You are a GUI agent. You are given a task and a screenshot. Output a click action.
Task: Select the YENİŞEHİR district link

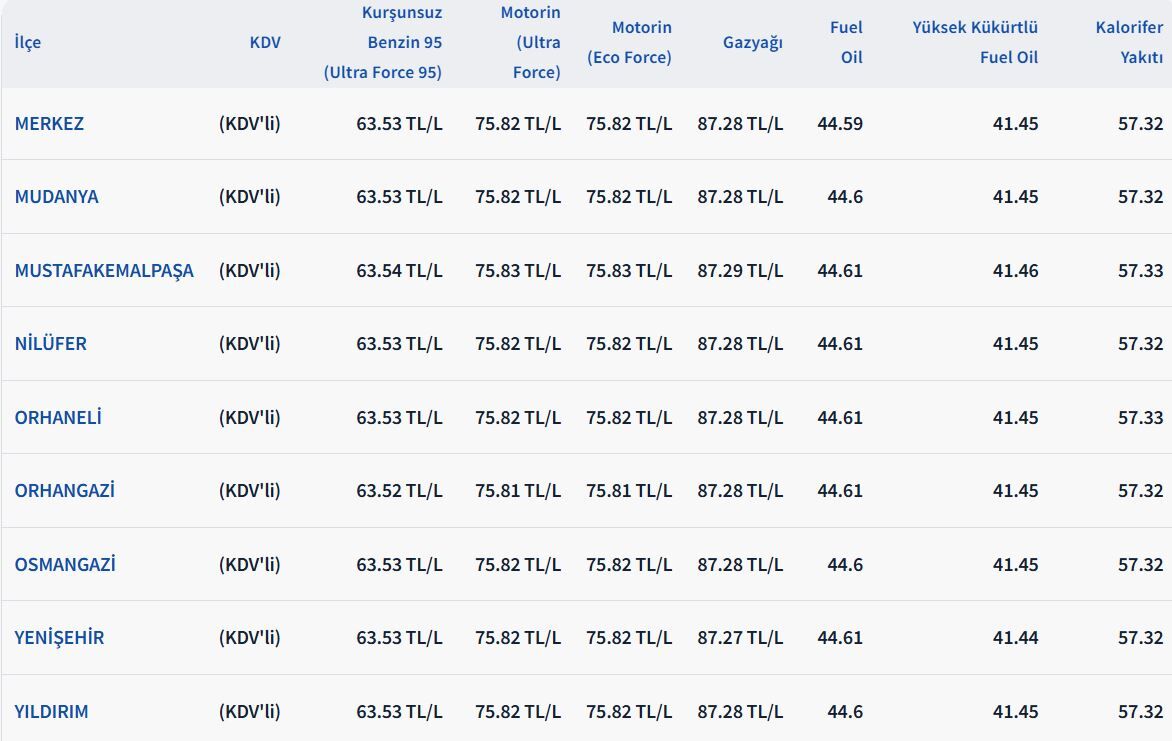point(59,638)
